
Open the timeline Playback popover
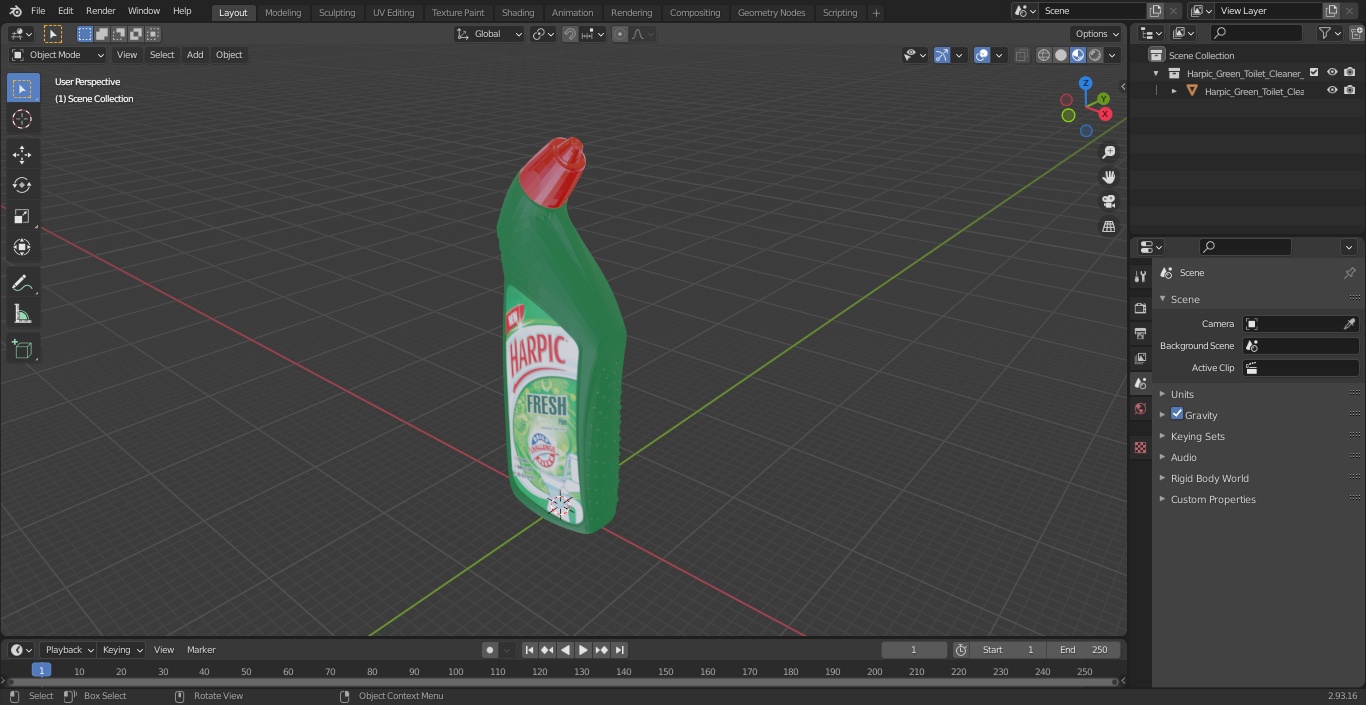tap(68, 650)
